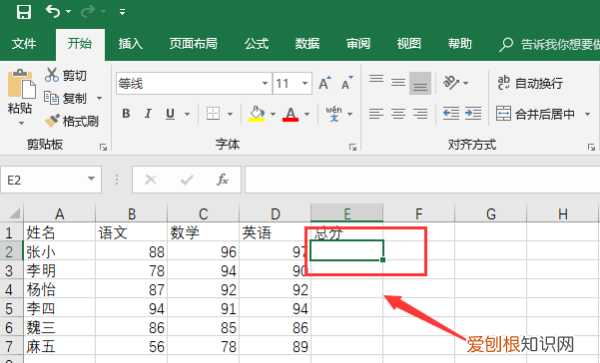This screenshot has height=363, width=600.
Task: Switch to the 开始 ribbon tab
Action: pyautogui.click(x=80, y=44)
